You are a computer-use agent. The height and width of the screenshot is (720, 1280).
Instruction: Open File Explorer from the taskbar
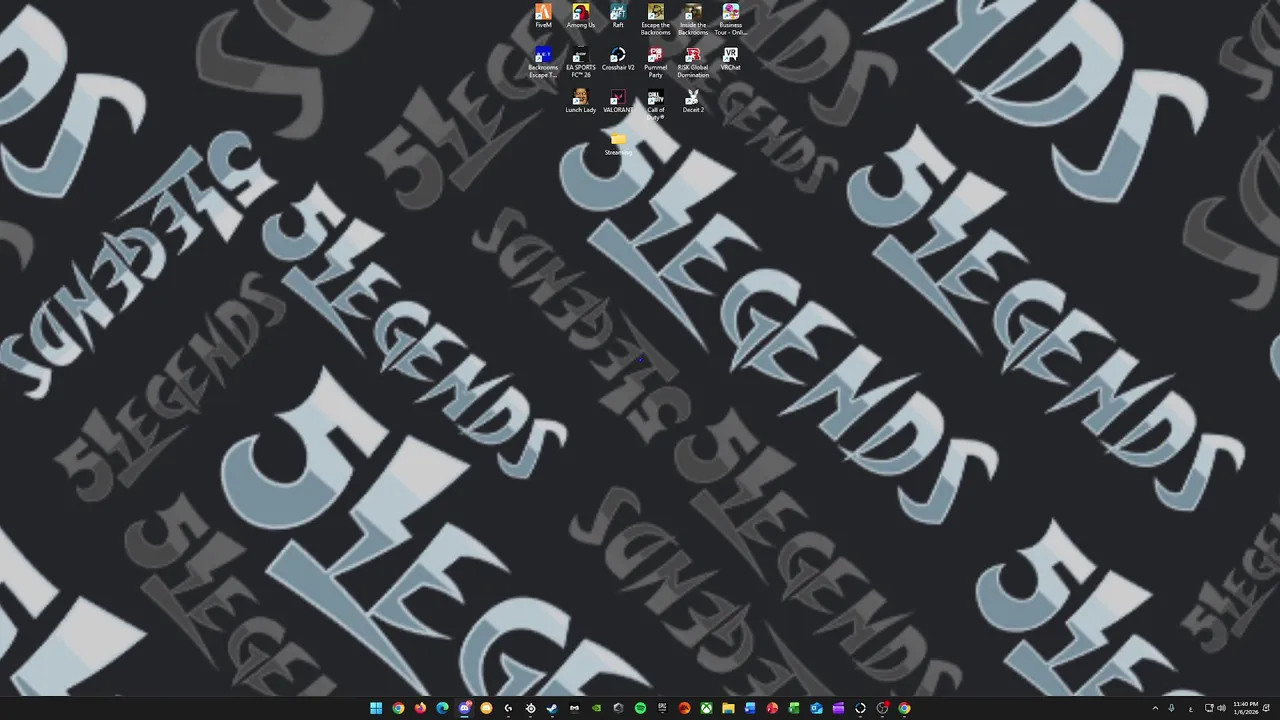pyautogui.click(x=728, y=708)
